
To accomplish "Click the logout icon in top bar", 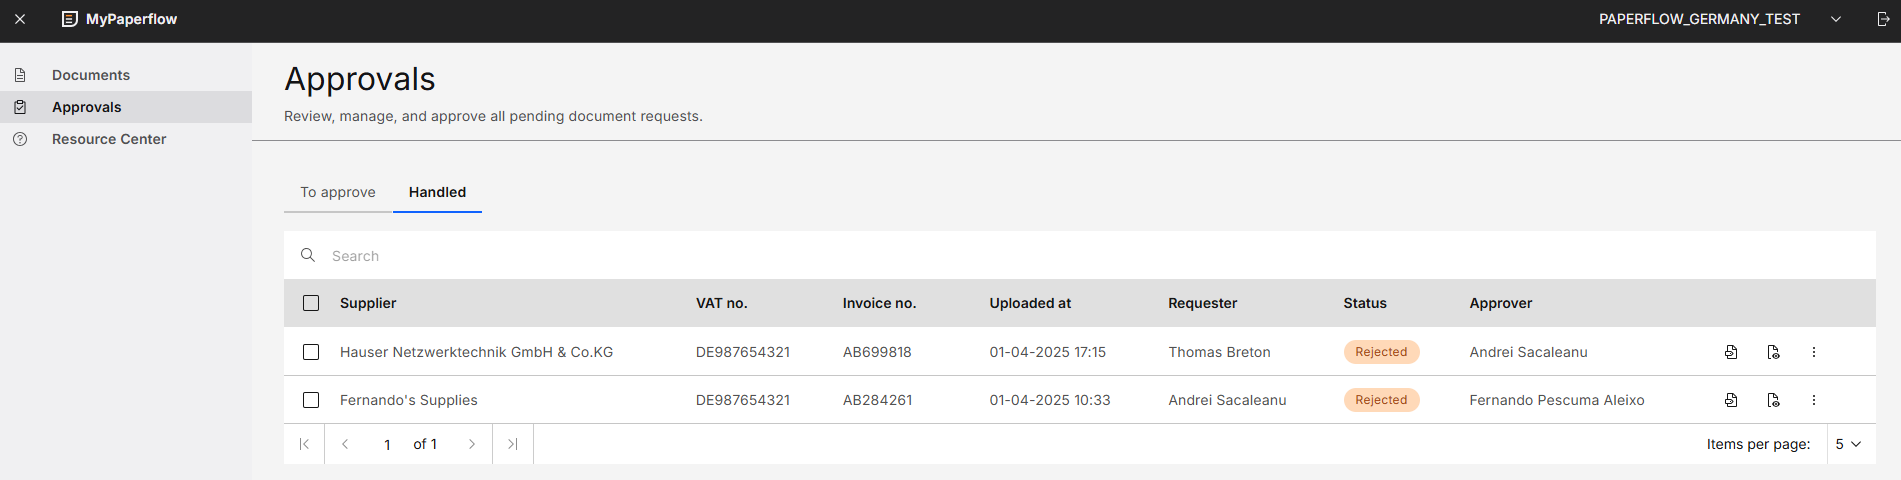I will click(1883, 19).
